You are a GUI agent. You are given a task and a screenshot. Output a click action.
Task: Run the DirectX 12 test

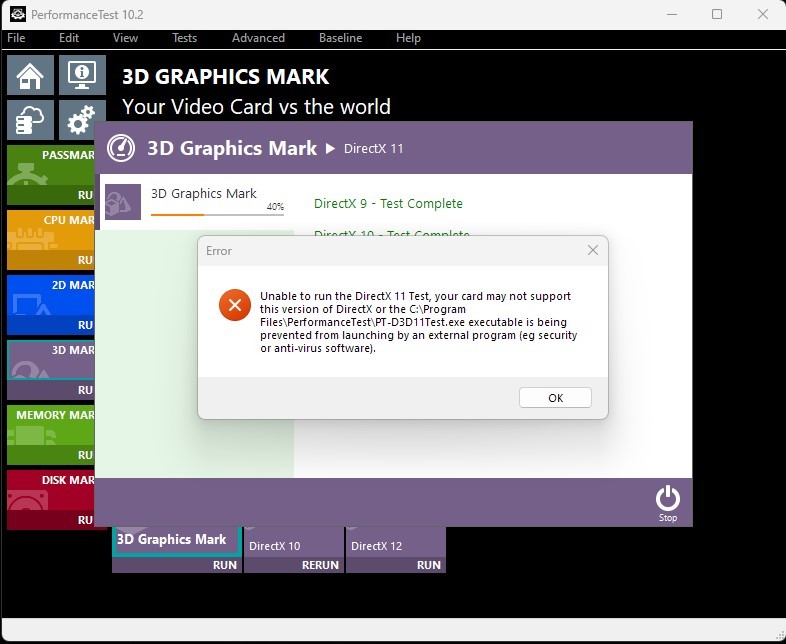(x=428, y=565)
